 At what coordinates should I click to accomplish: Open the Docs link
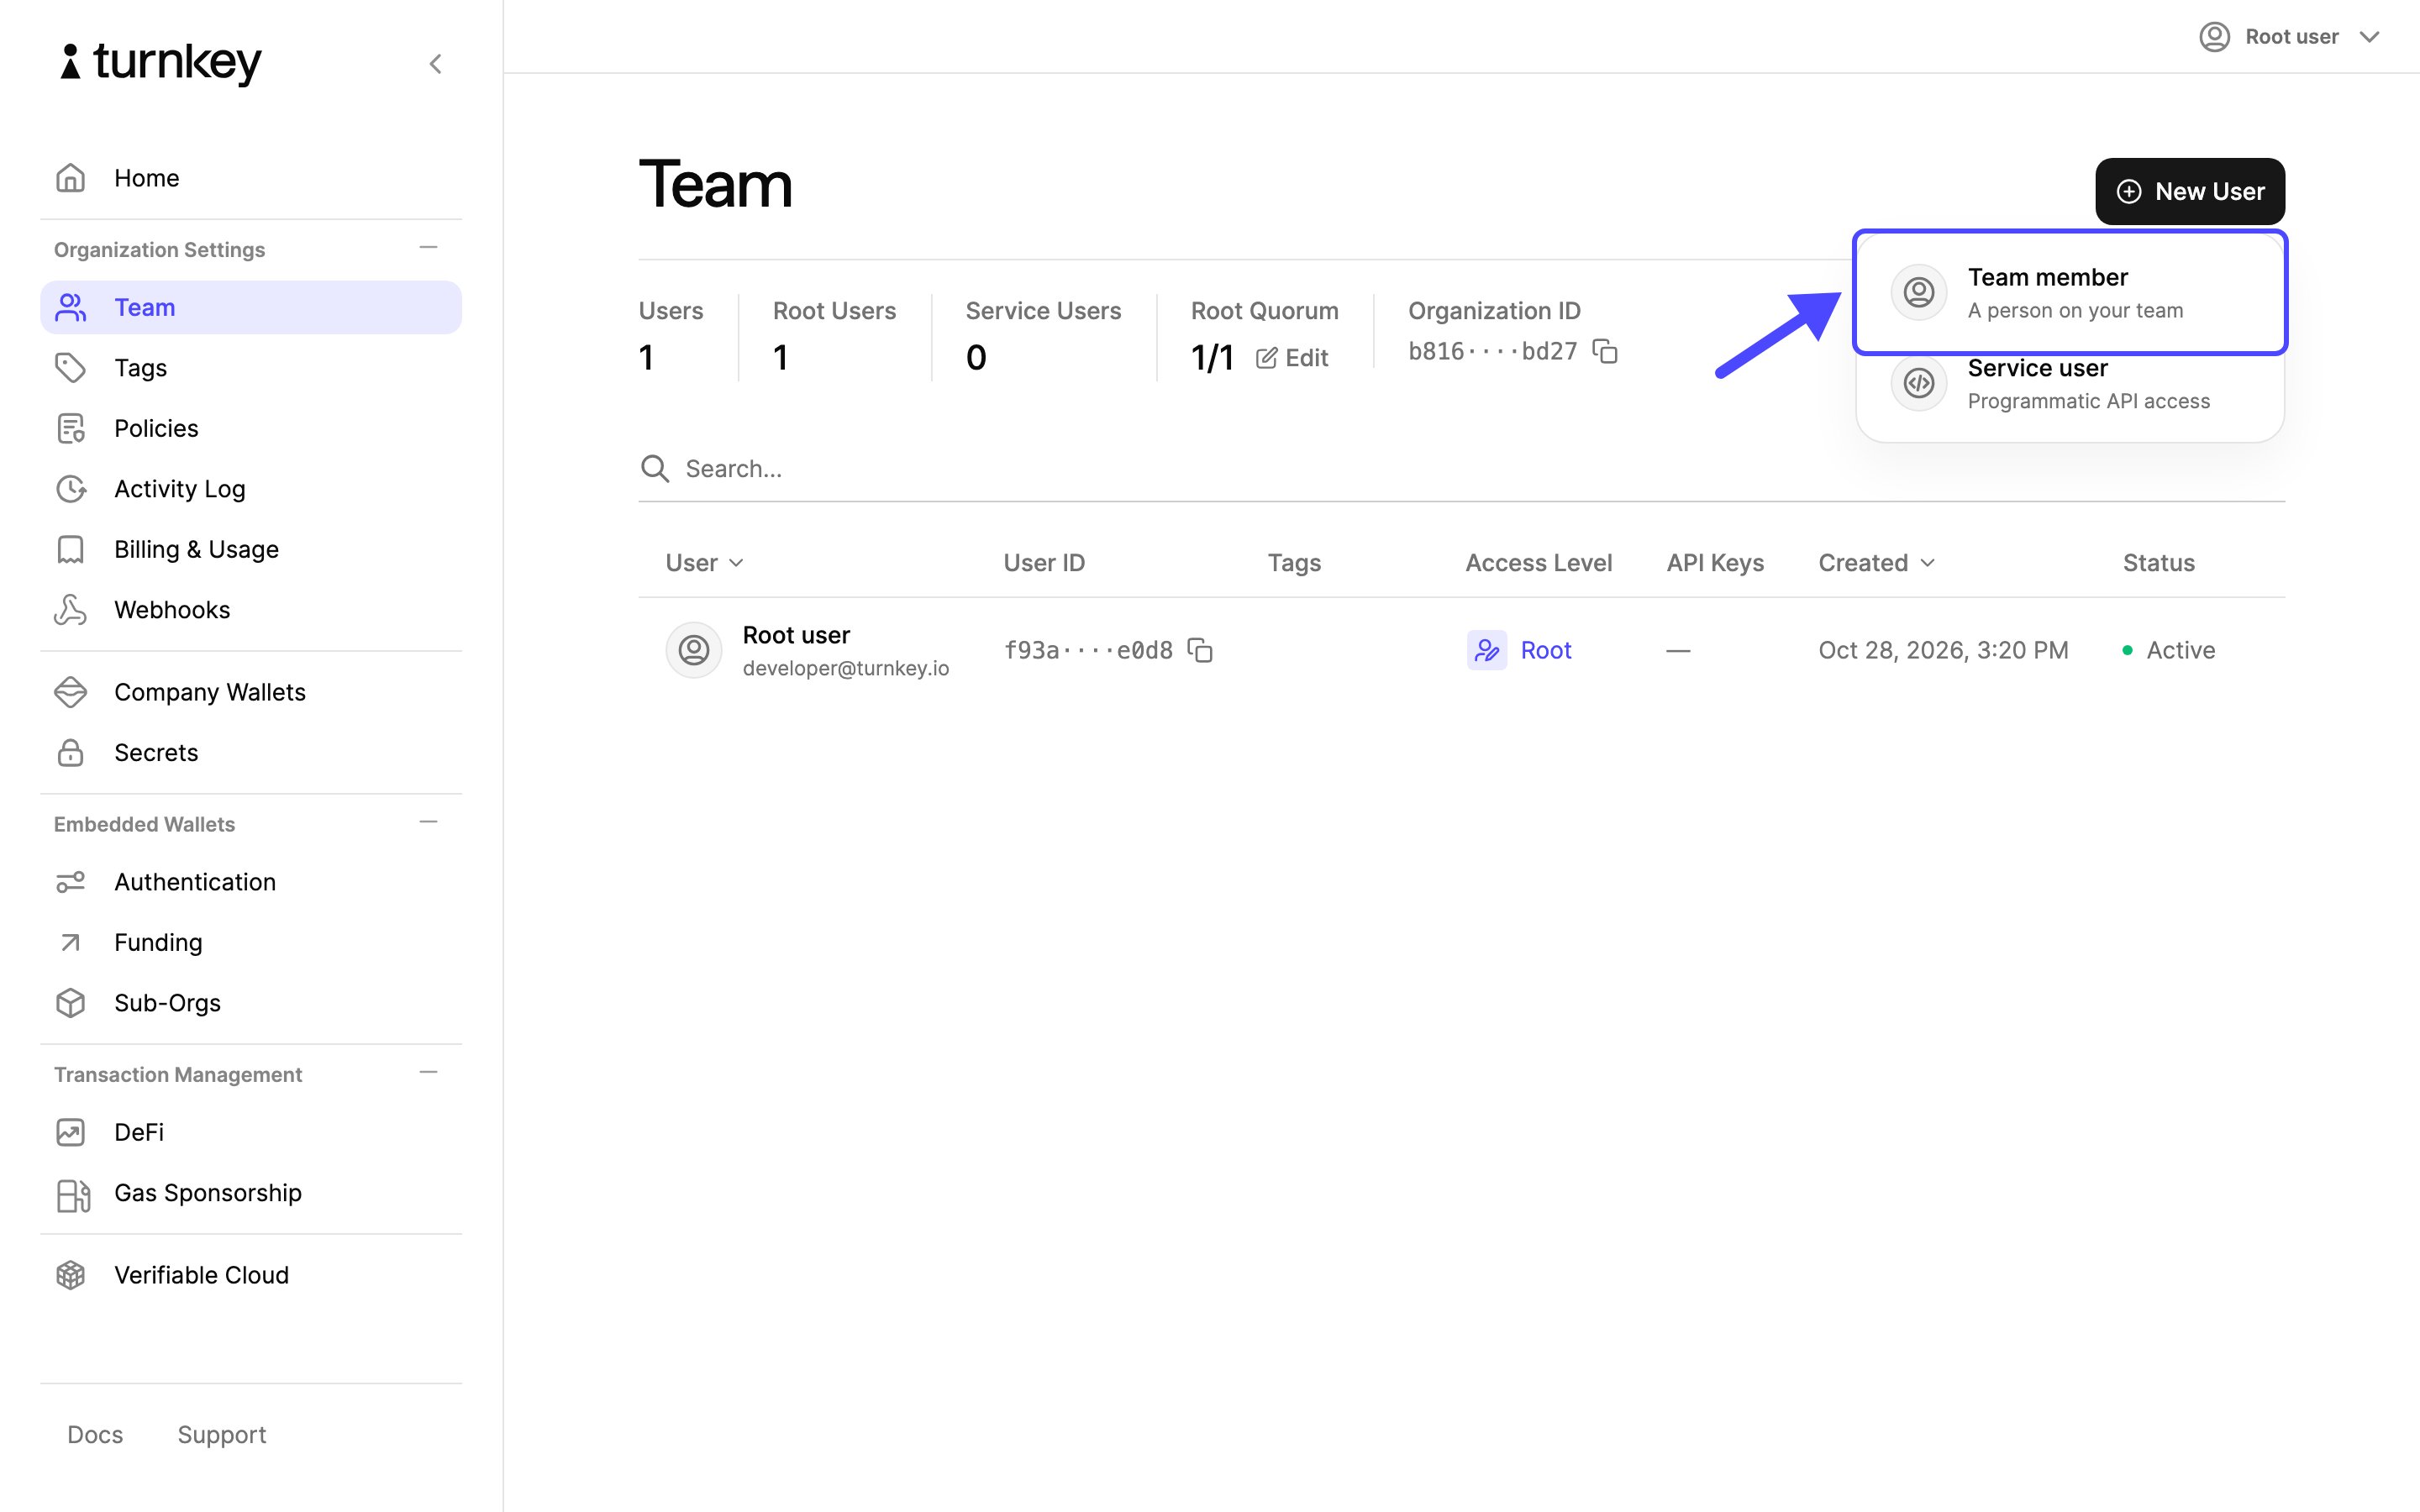95,1434
